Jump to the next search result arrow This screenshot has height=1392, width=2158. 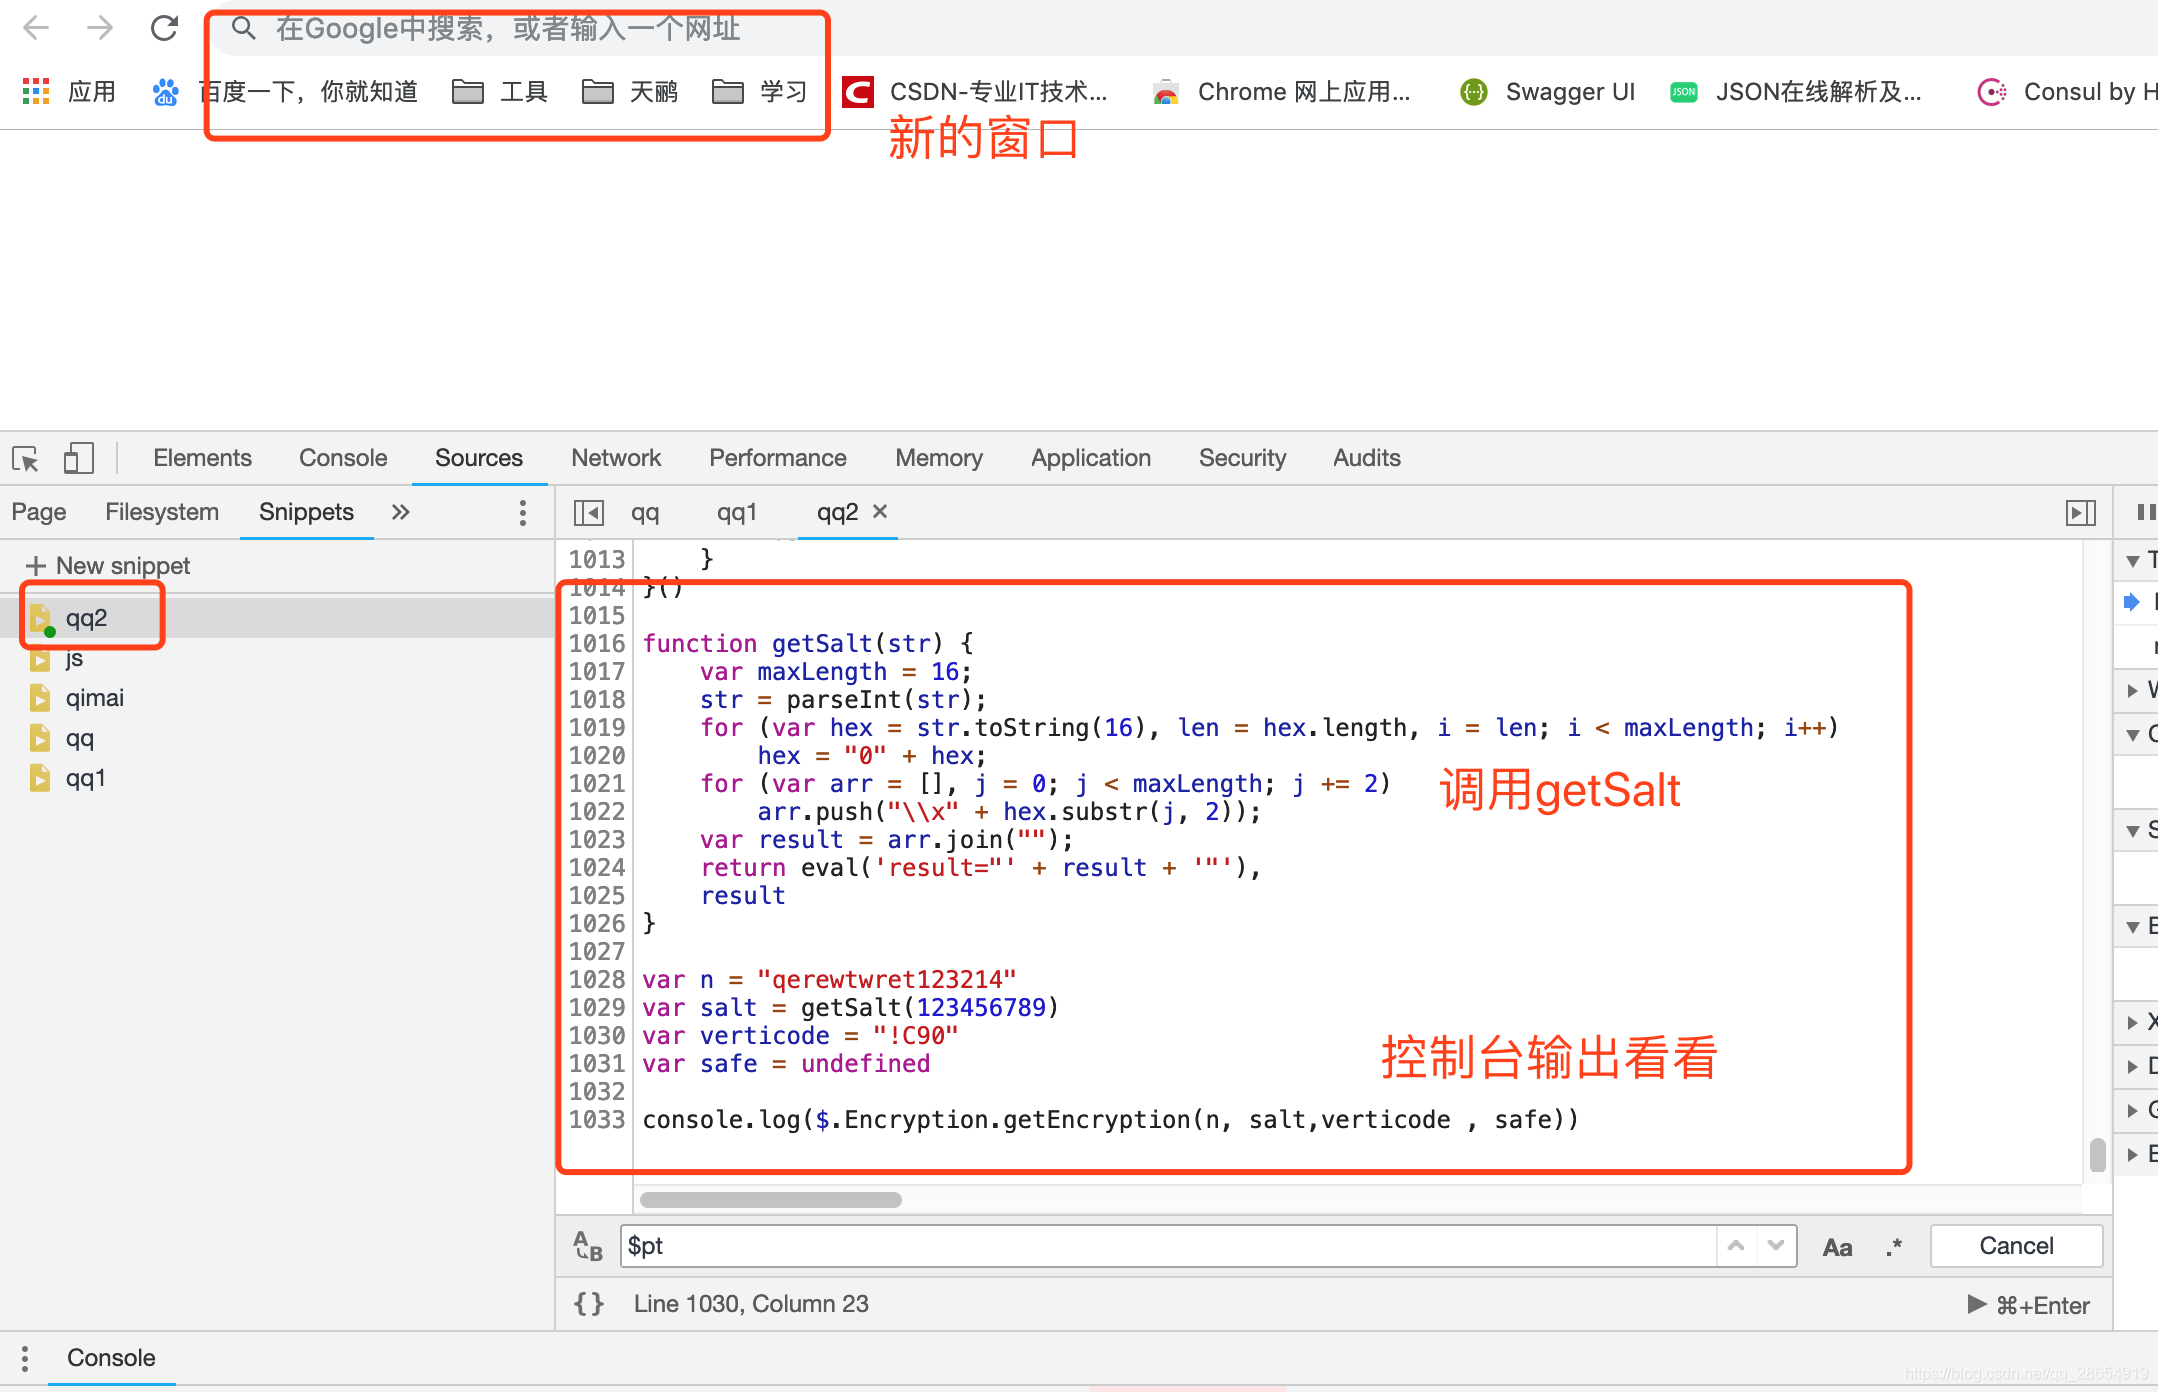tap(1776, 1246)
